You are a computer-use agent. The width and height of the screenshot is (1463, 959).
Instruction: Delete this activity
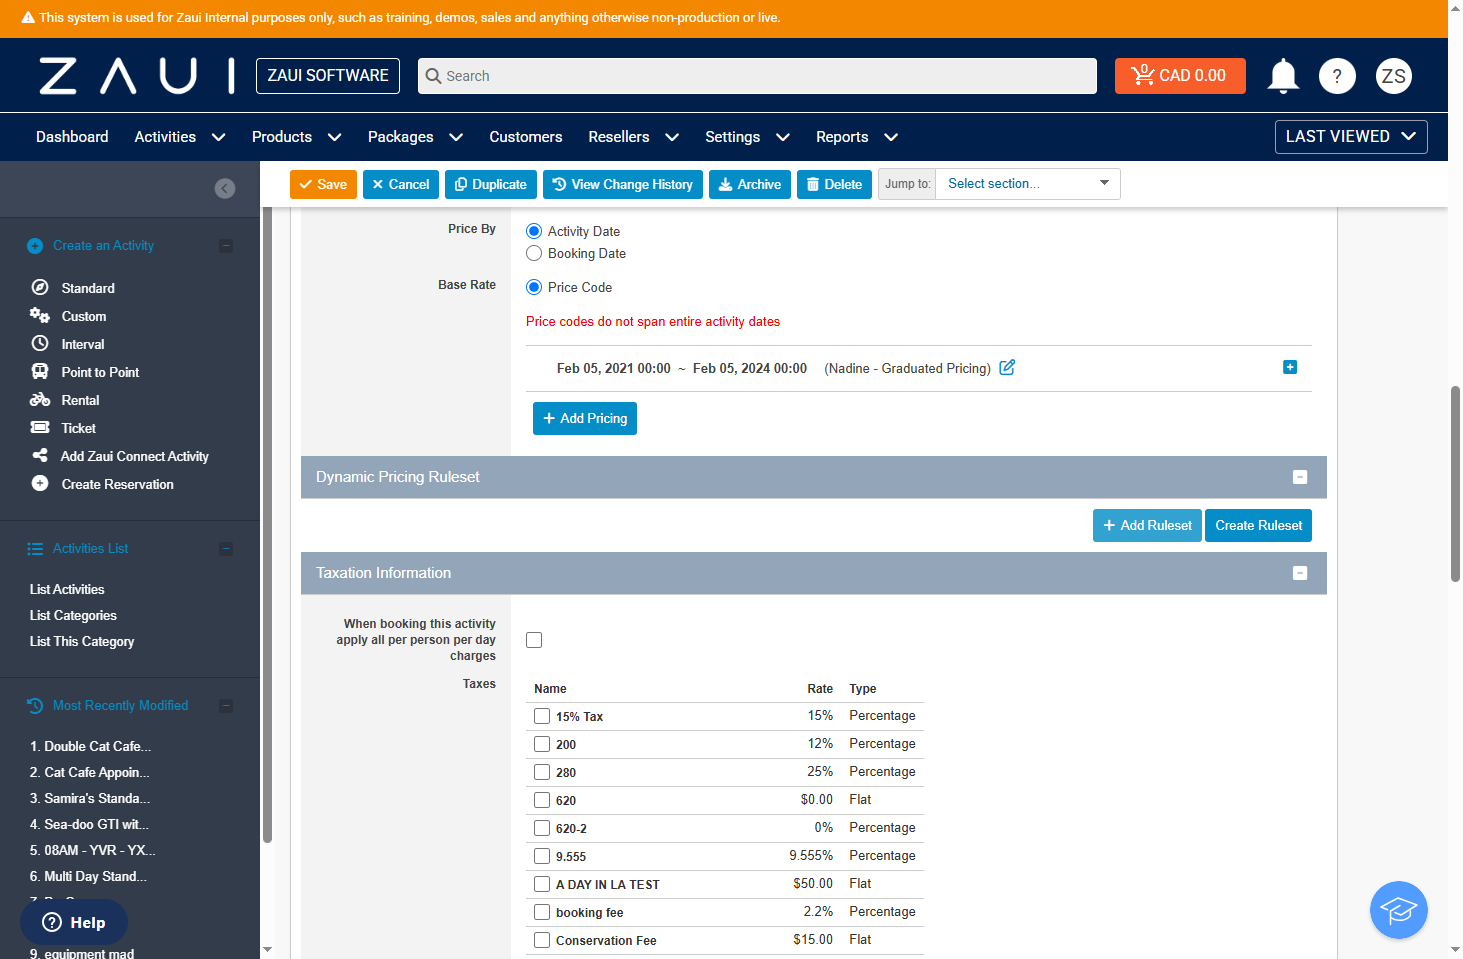835,184
